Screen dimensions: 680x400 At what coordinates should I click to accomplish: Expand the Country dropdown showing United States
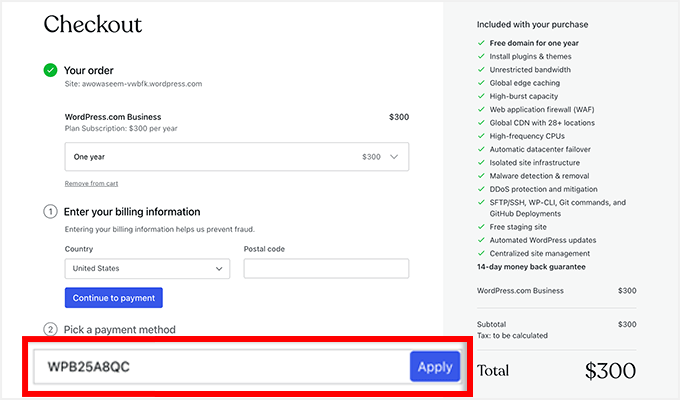tap(146, 269)
